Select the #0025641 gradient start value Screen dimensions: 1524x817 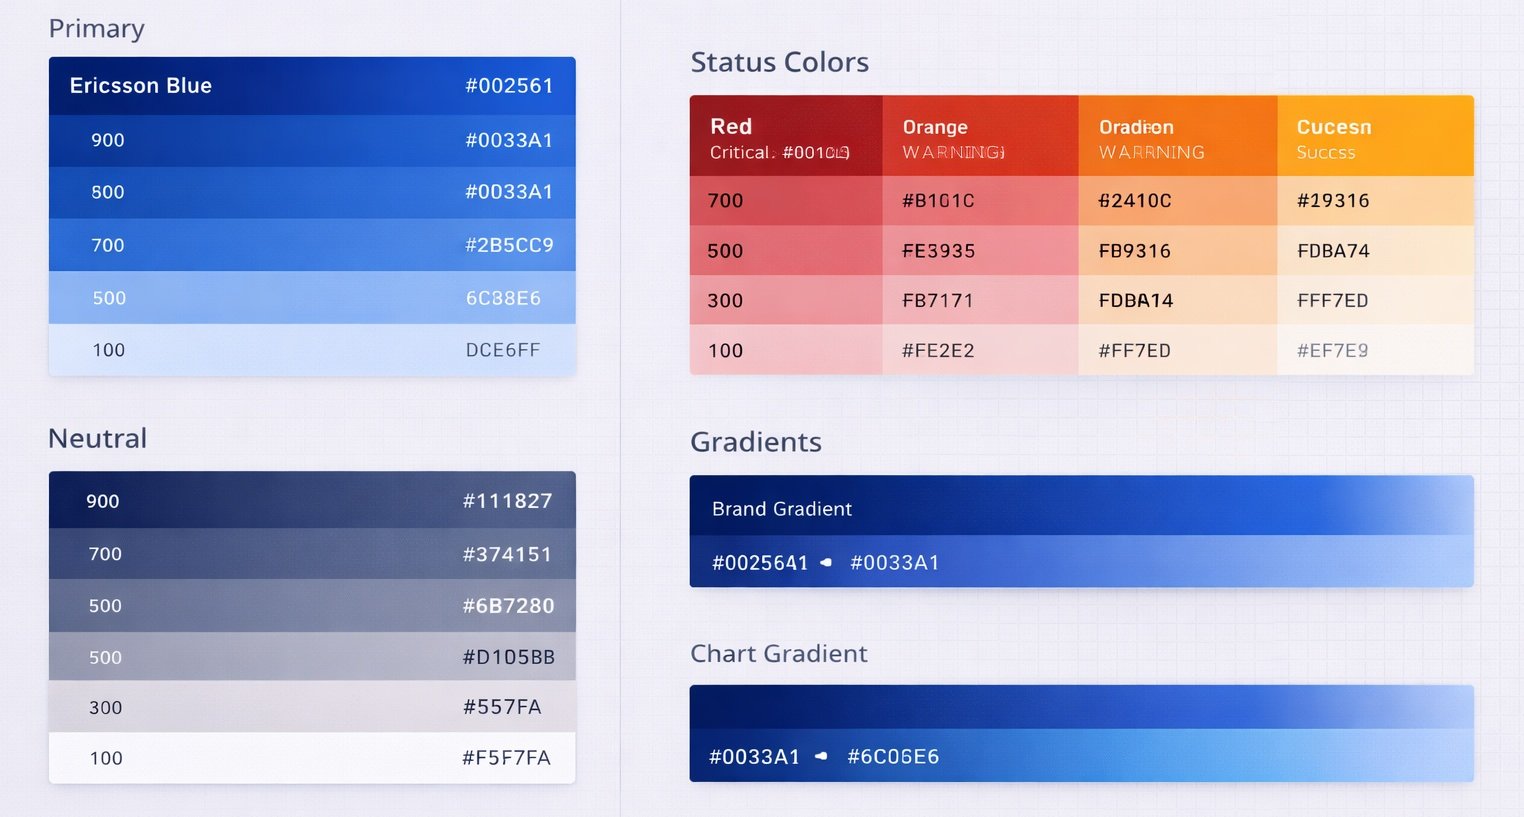(x=760, y=563)
